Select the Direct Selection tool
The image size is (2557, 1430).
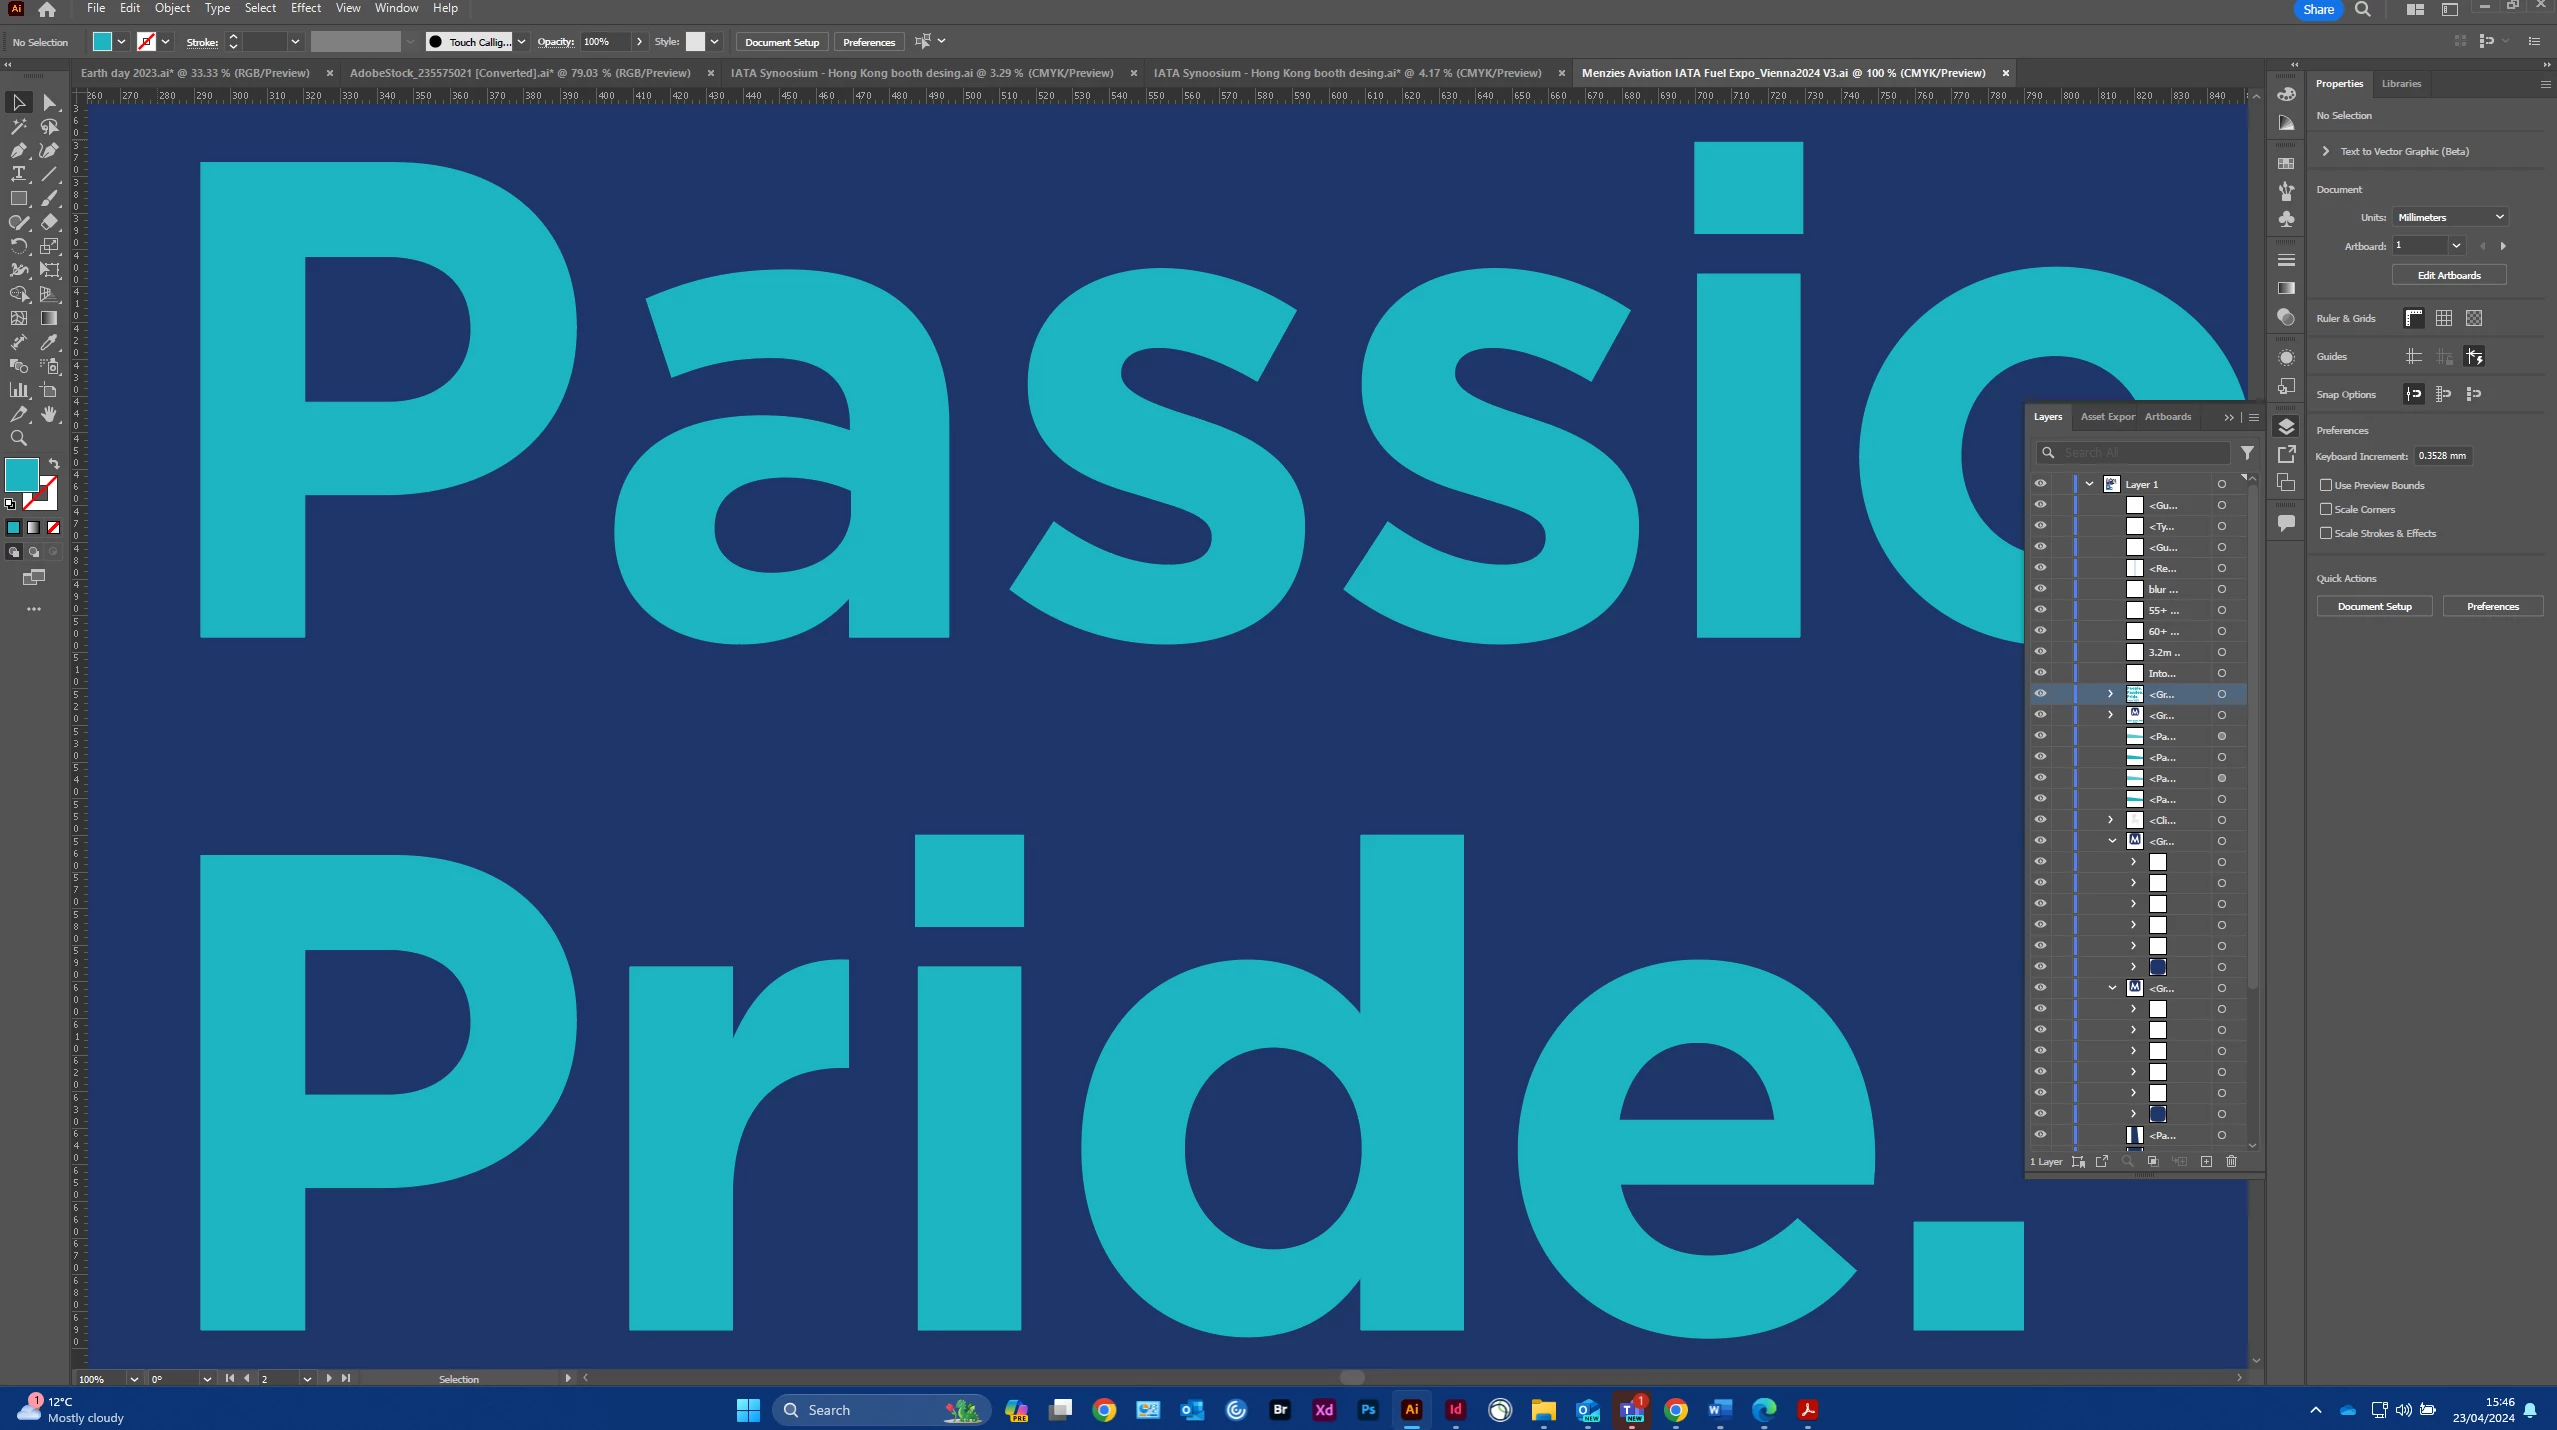click(x=49, y=103)
